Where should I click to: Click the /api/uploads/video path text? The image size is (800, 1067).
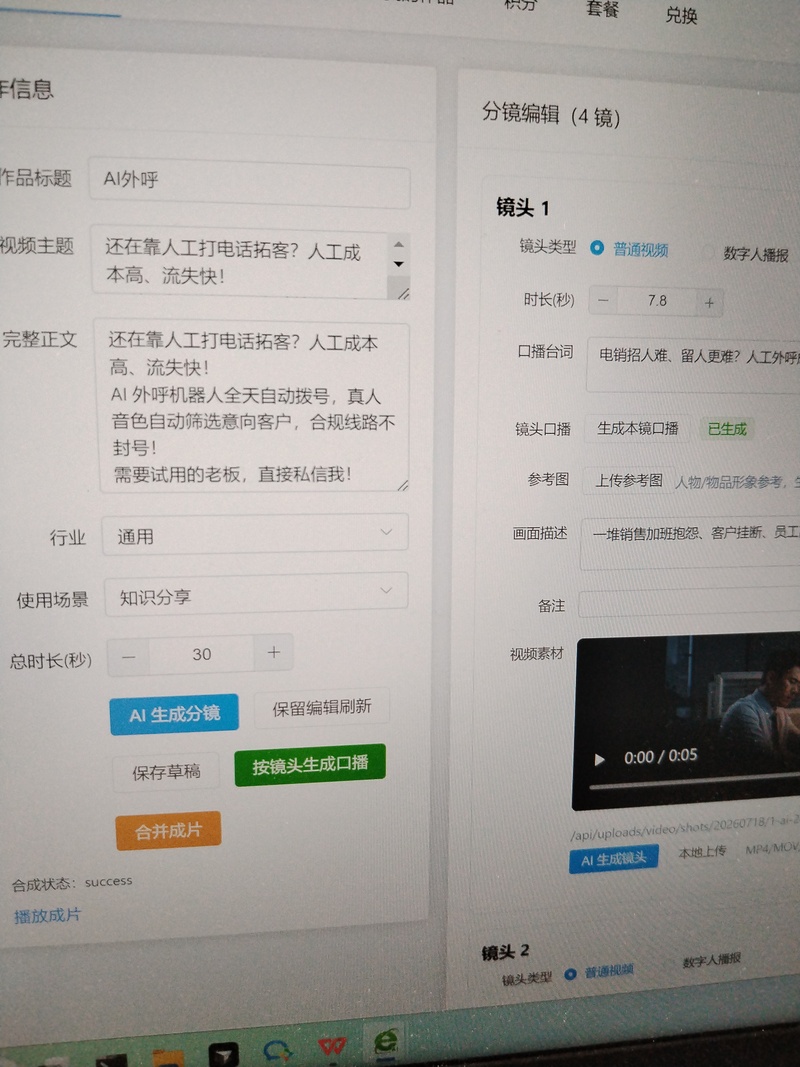(684, 827)
